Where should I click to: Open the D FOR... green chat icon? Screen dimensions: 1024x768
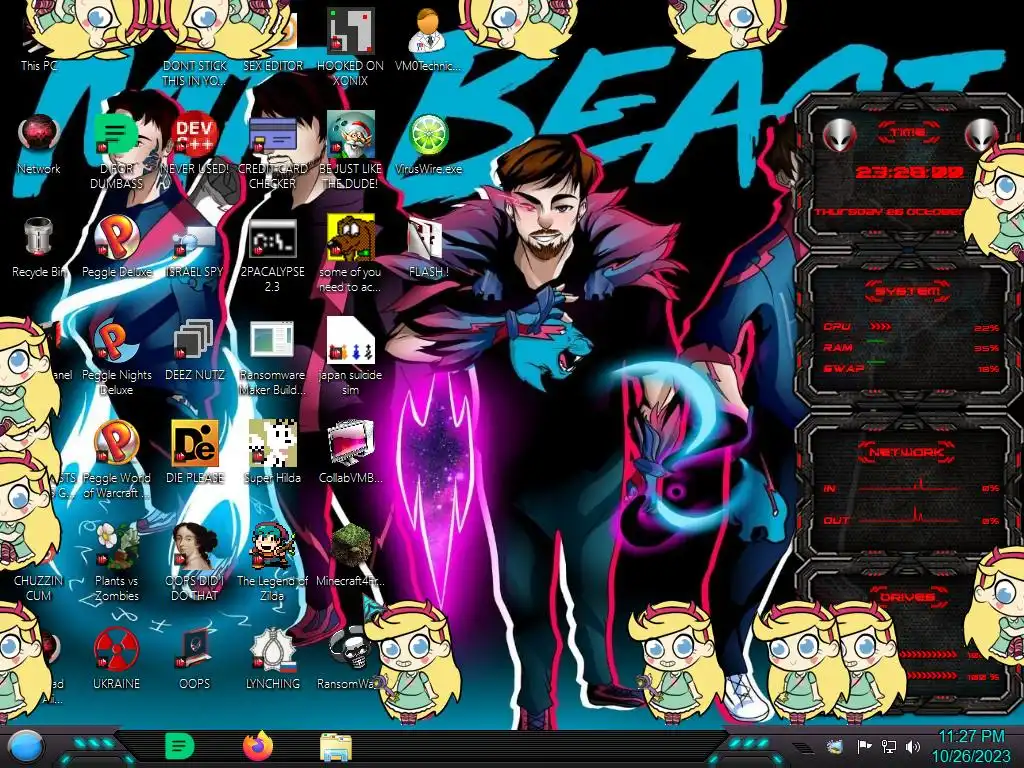point(116,150)
